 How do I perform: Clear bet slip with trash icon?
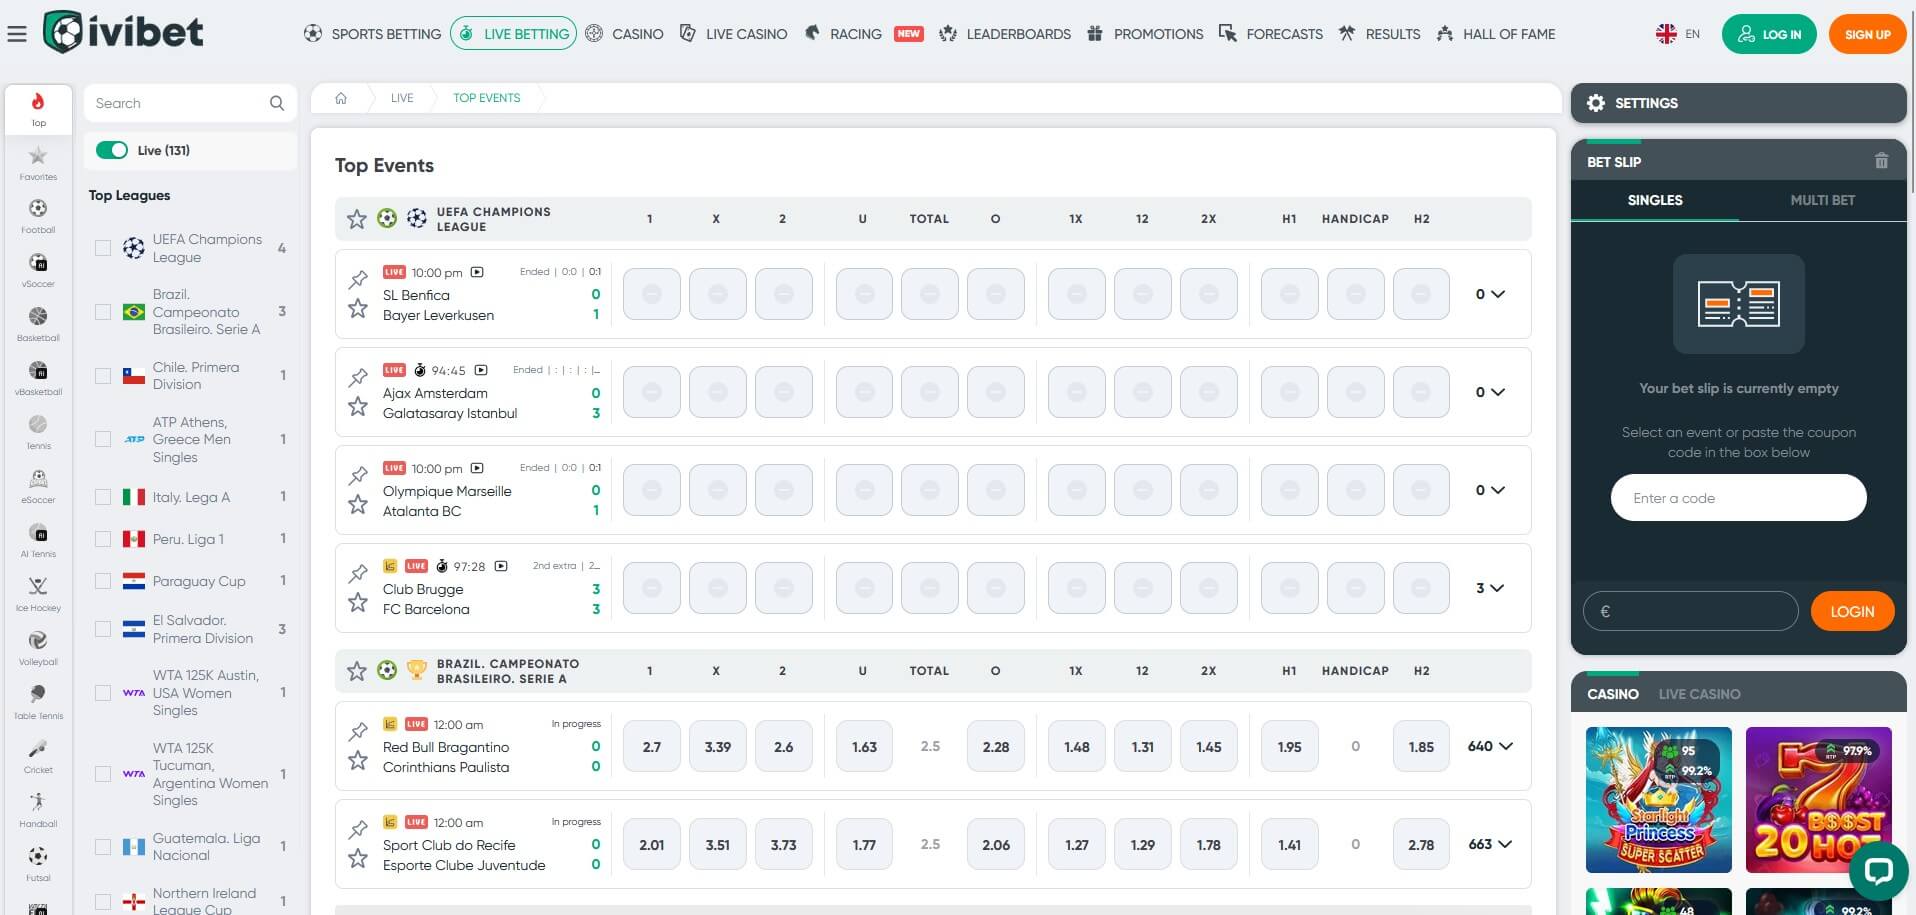click(x=1881, y=161)
